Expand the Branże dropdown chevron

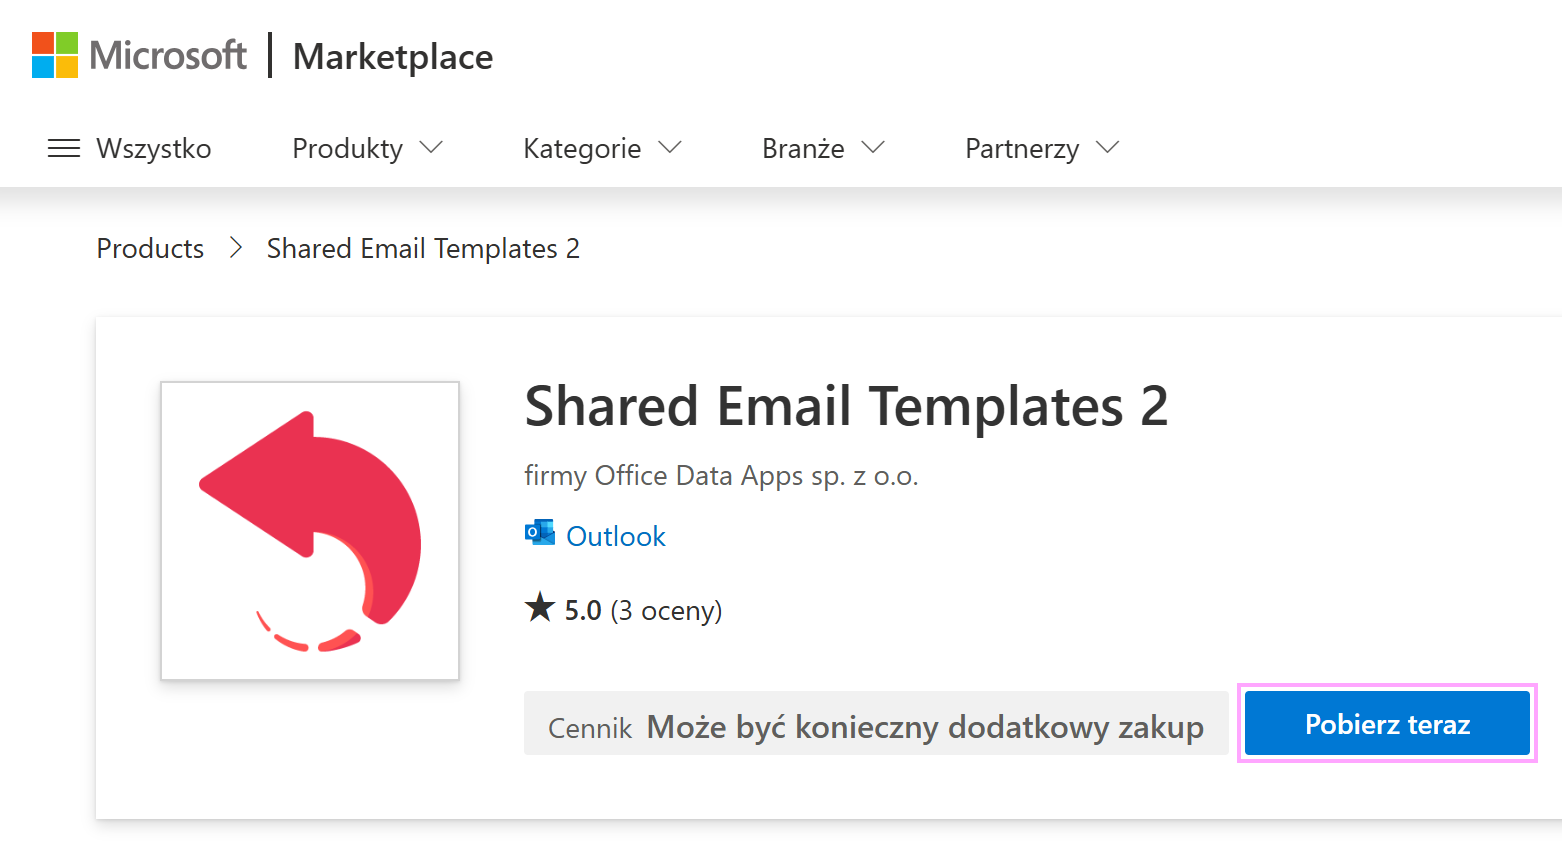pos(873,148)
